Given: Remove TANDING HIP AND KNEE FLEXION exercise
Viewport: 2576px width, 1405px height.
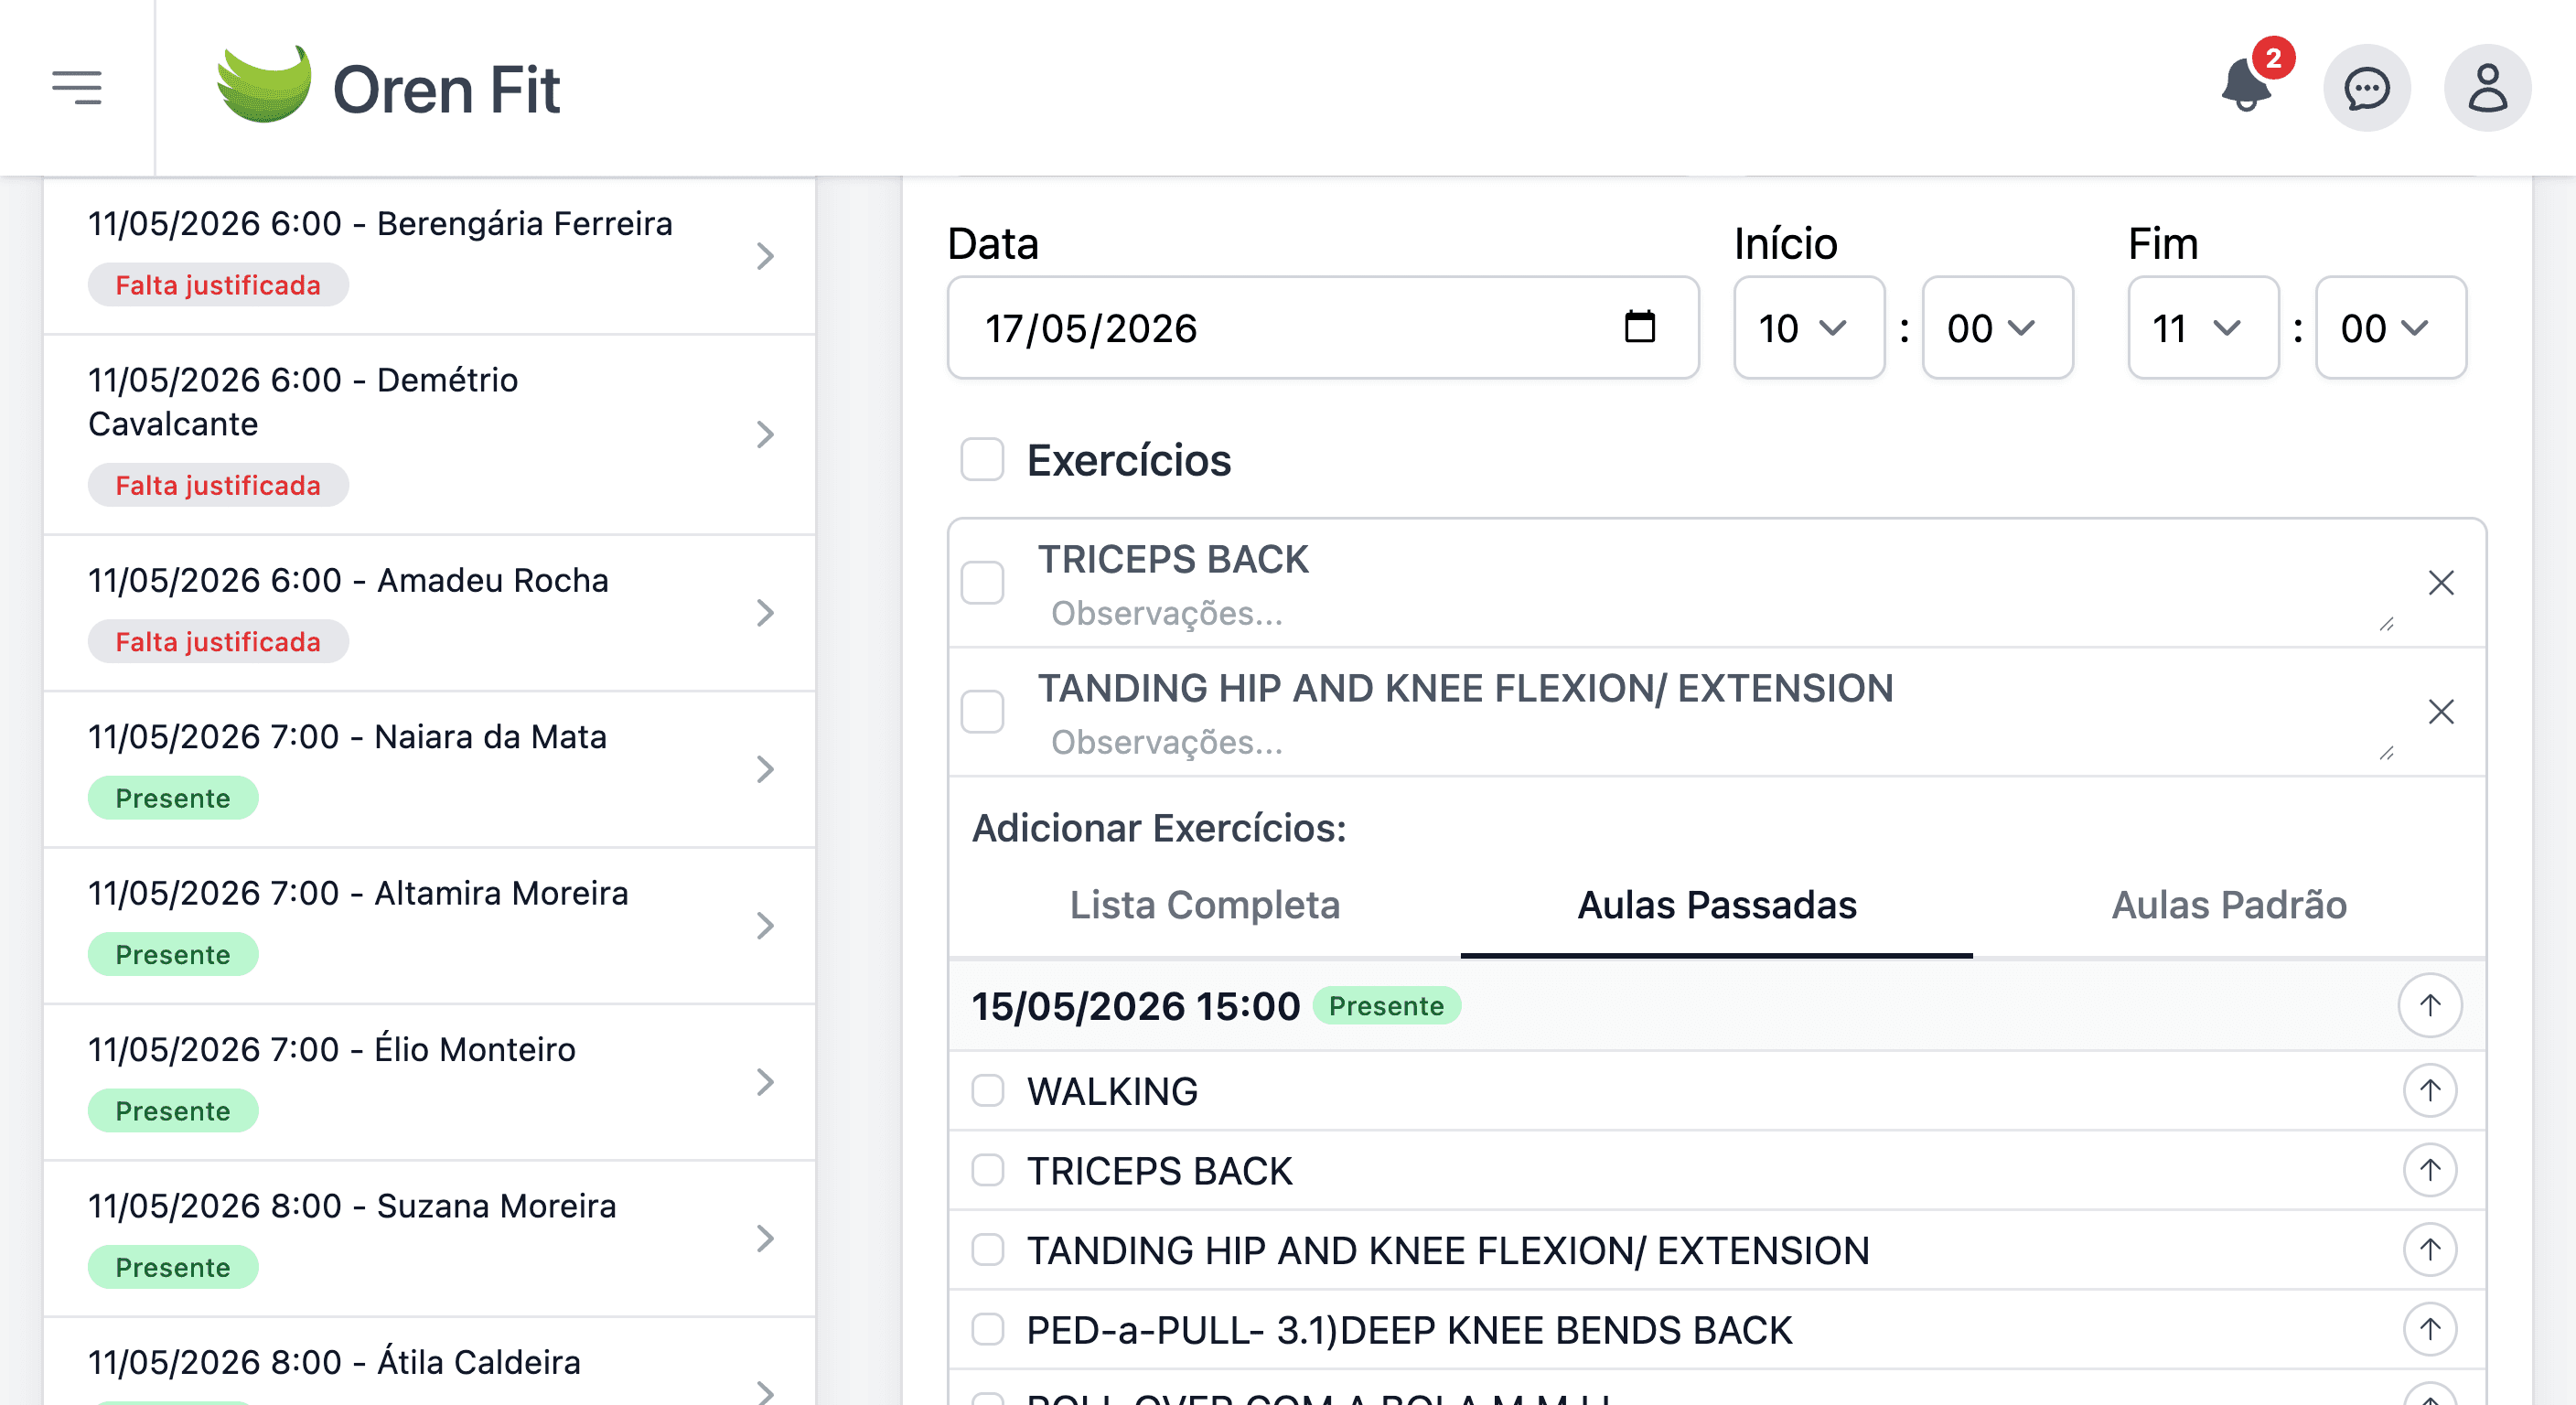Looking at the screenshot, I should tap(2441, 711).
